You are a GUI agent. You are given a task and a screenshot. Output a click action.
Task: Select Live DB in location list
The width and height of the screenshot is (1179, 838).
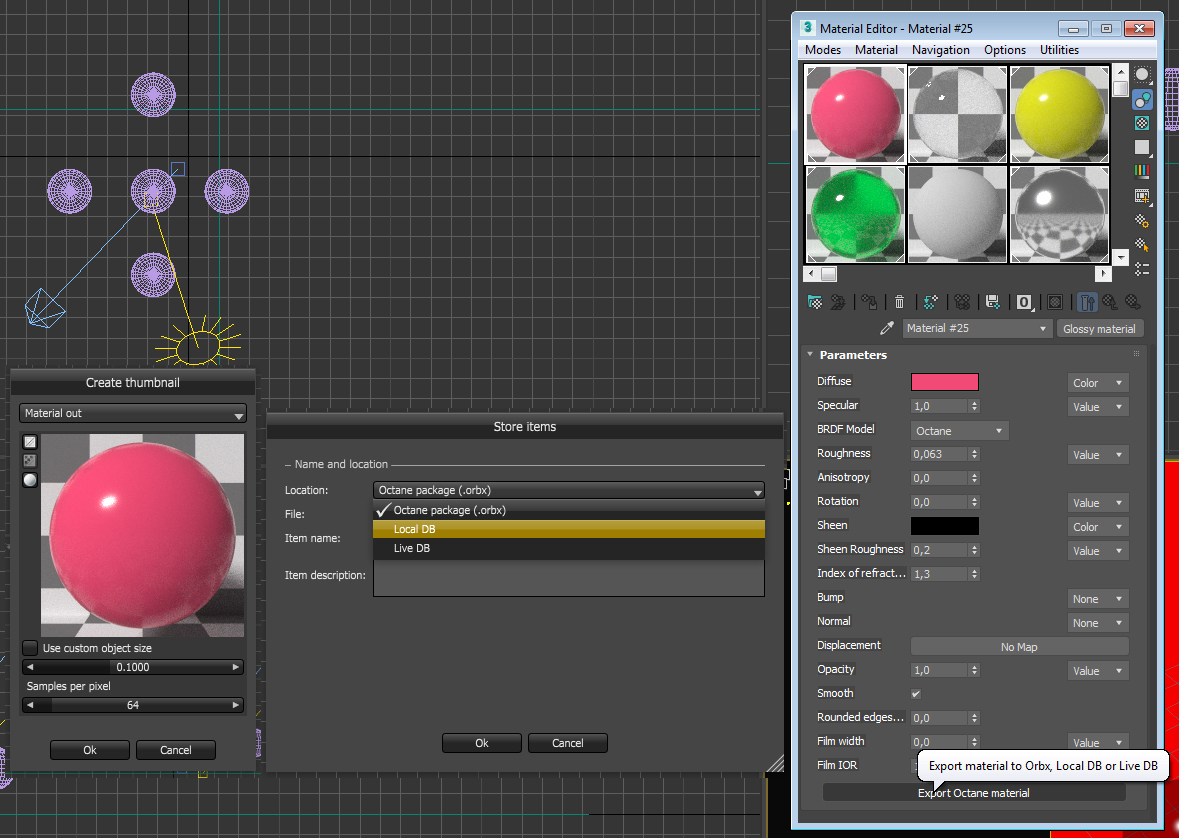click(x=568, y=548)
